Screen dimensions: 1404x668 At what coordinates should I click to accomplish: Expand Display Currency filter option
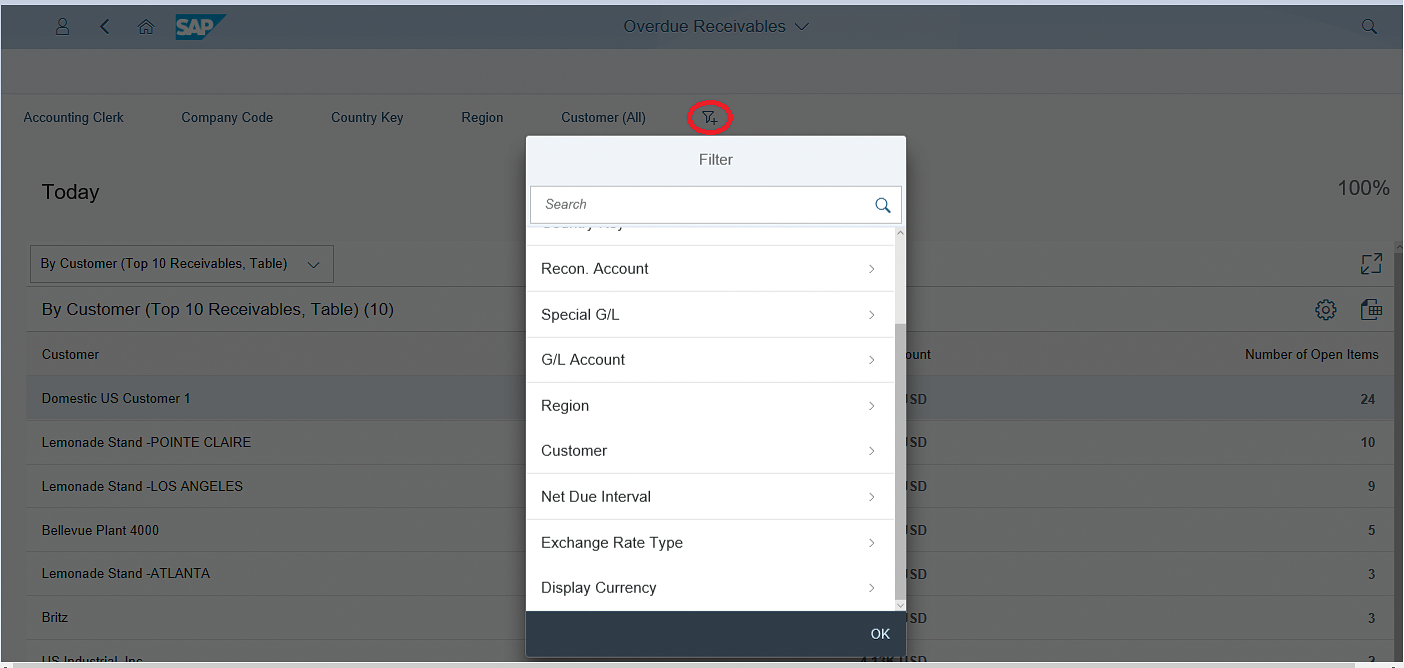(710, 588)
